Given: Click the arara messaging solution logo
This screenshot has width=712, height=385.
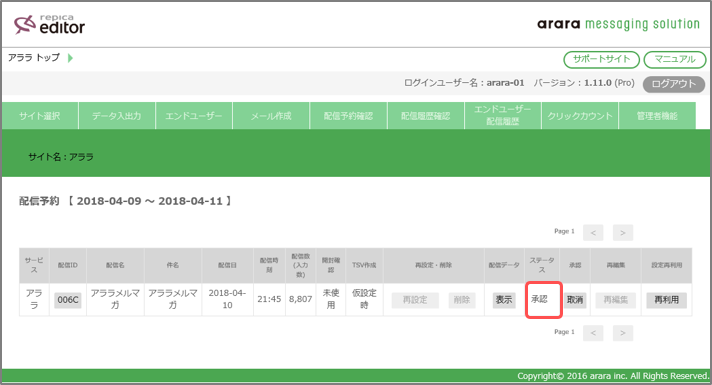Looking at the screenshot, I should (x=618, y=24).
